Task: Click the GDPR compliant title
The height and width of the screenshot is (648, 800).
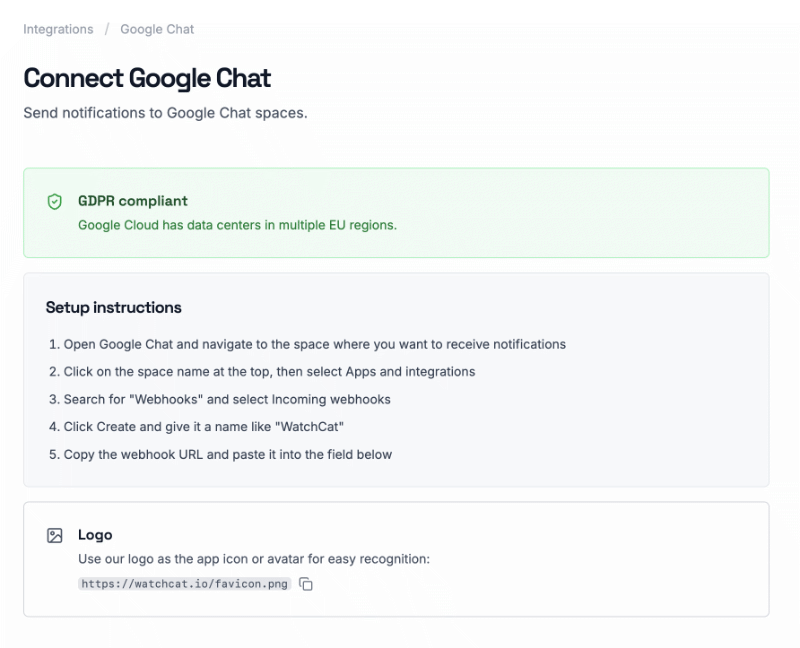Action: pyautogui.click(x=133, y=201)
